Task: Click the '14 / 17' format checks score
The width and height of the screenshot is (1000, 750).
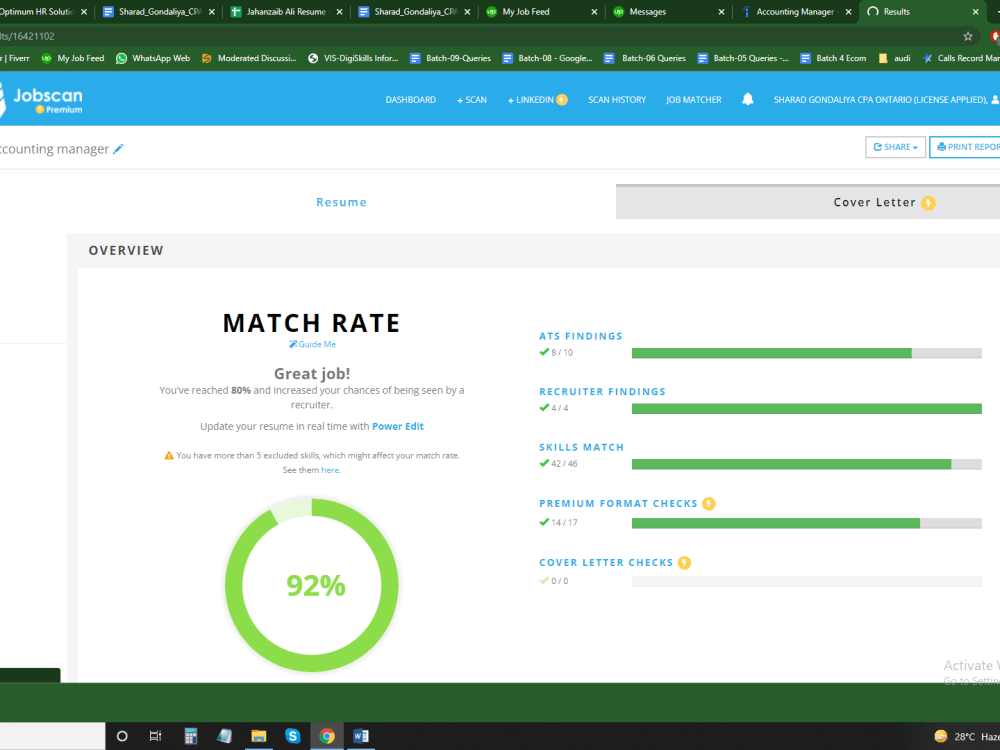Action: [564, 522]
